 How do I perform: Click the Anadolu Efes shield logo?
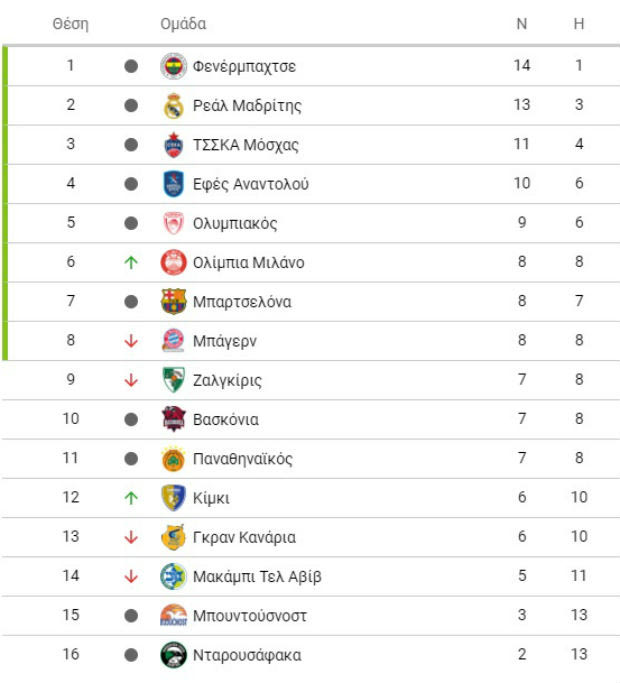click(173, 184)
